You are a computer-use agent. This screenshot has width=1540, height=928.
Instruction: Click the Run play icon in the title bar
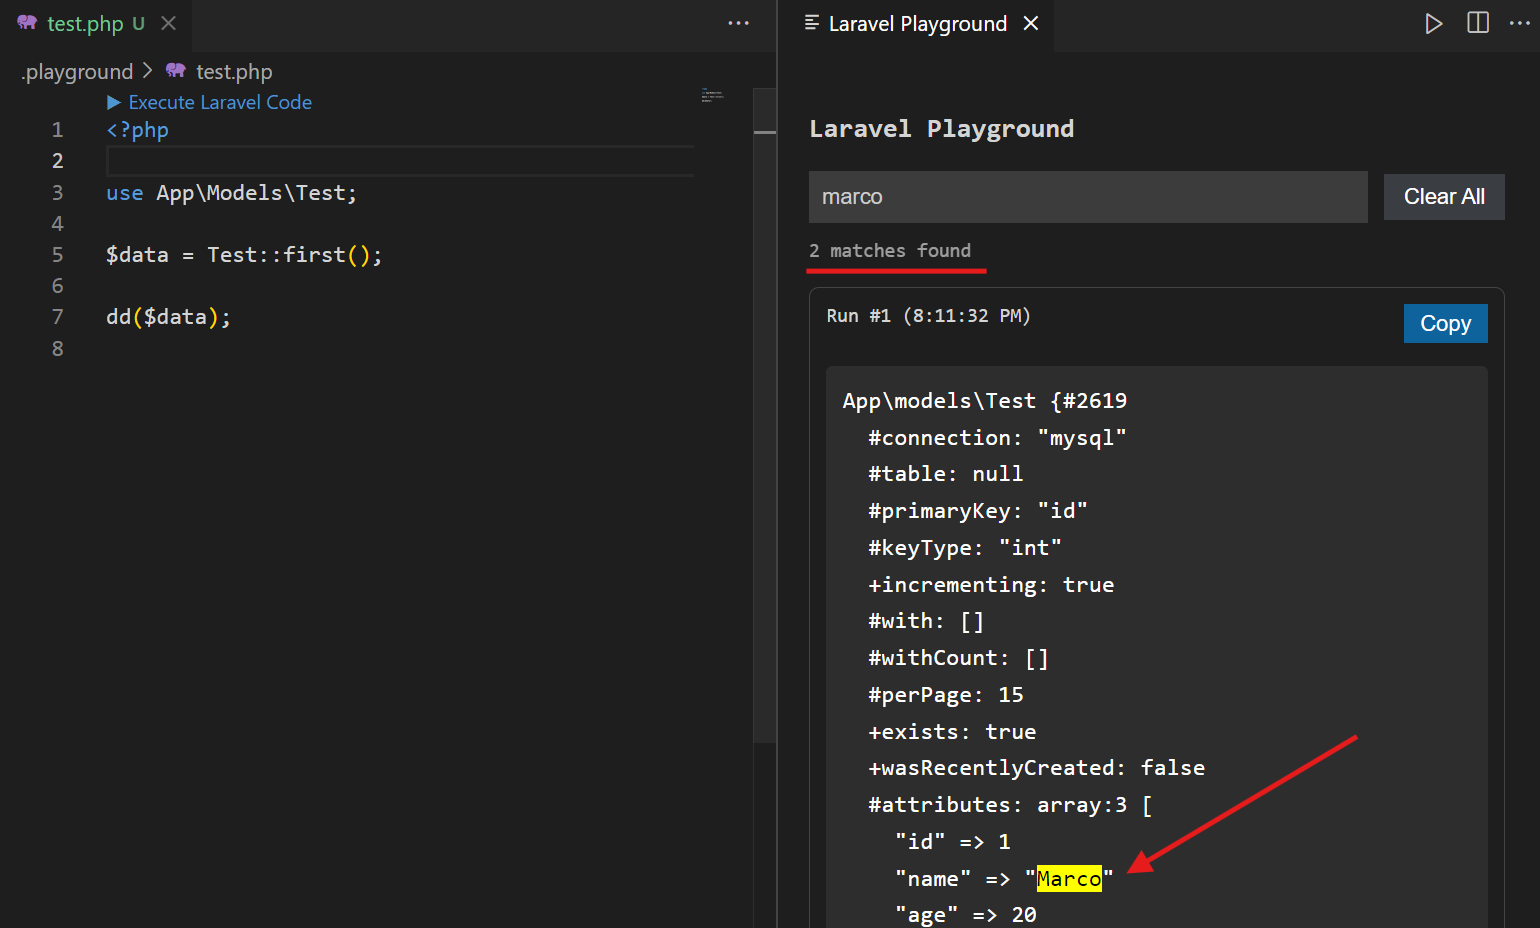(x=1433, y=23)
